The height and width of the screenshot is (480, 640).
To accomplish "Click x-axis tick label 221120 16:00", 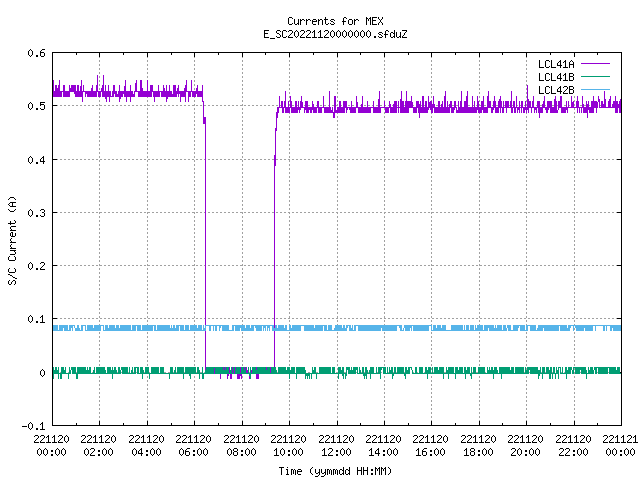I will [431, 446].
